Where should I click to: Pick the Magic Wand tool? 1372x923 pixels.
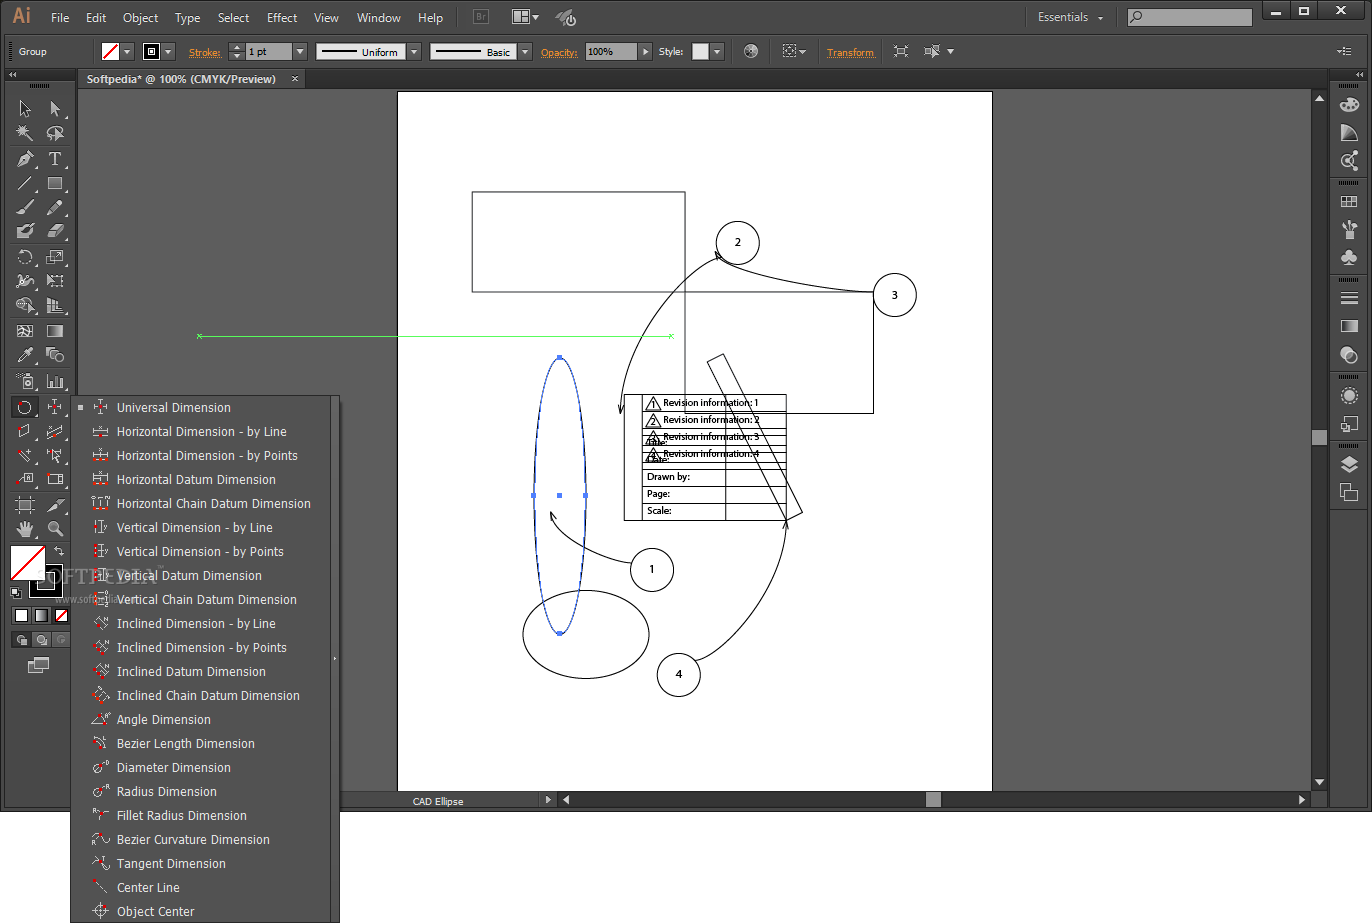coord(25,134)
